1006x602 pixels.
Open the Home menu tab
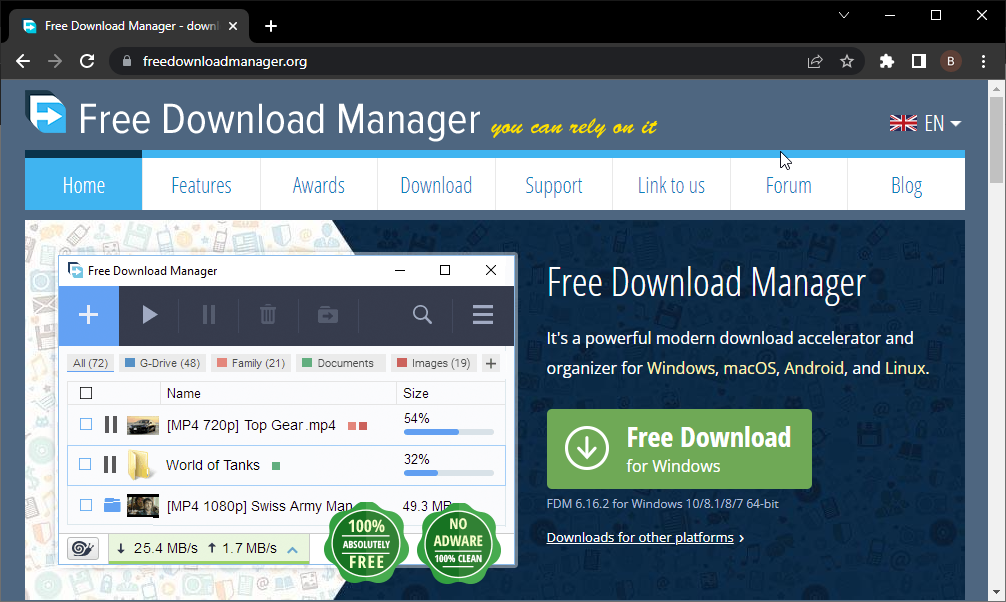pos(83,184)
